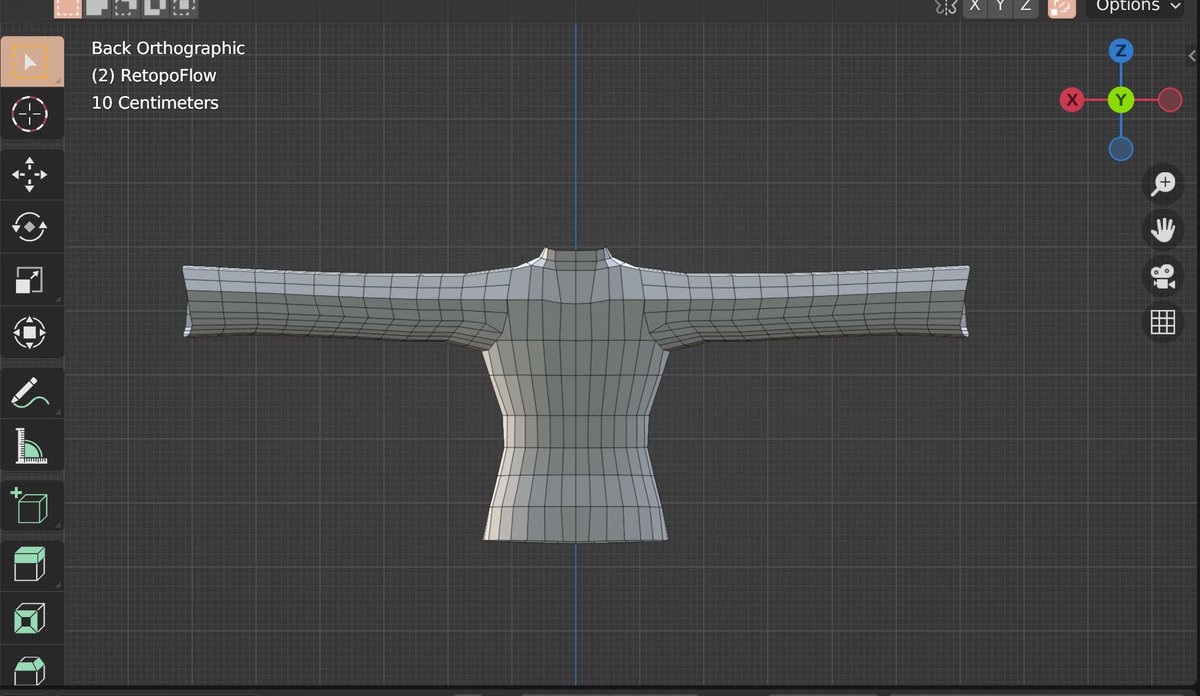Viewport: 1200px width, 696px height.
Task: Toggle X axis mirror
Action: click(976, 6)
